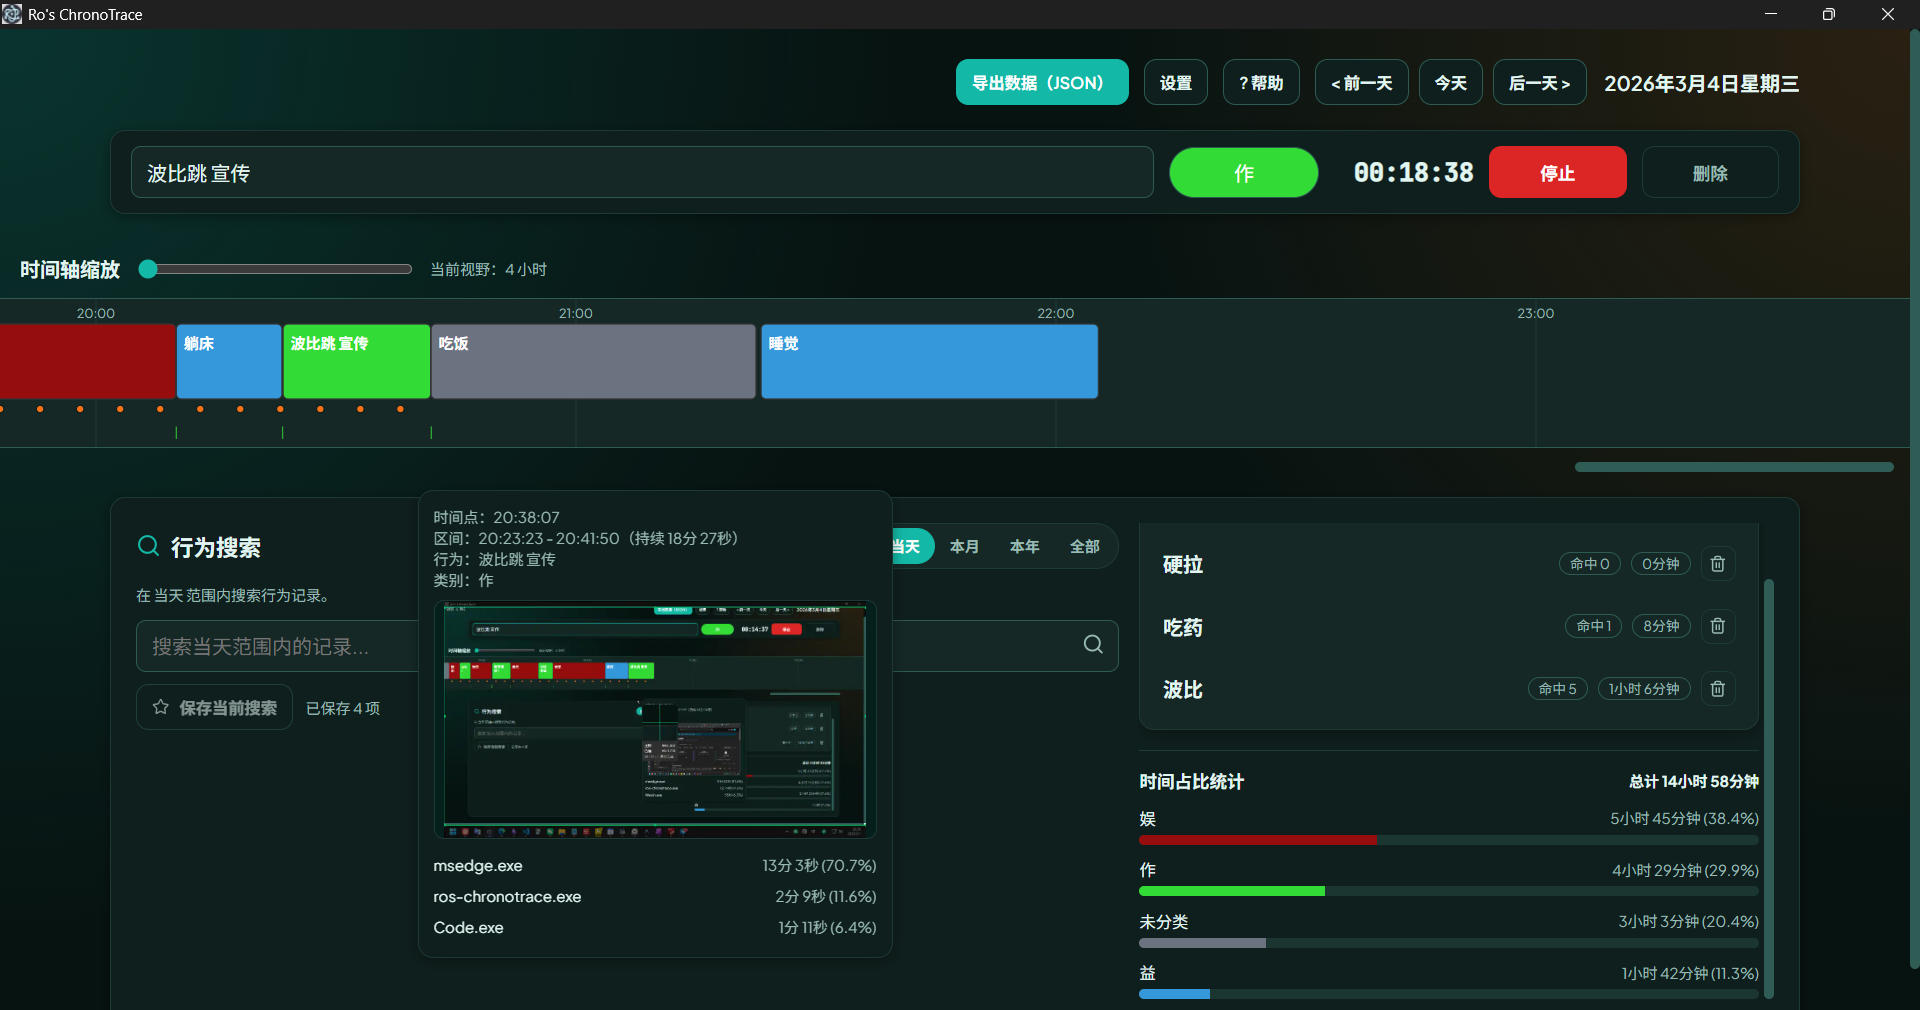Go to previous day with <前一天
Screen dimensions: 1920x1010
[x=1361, y=83]
